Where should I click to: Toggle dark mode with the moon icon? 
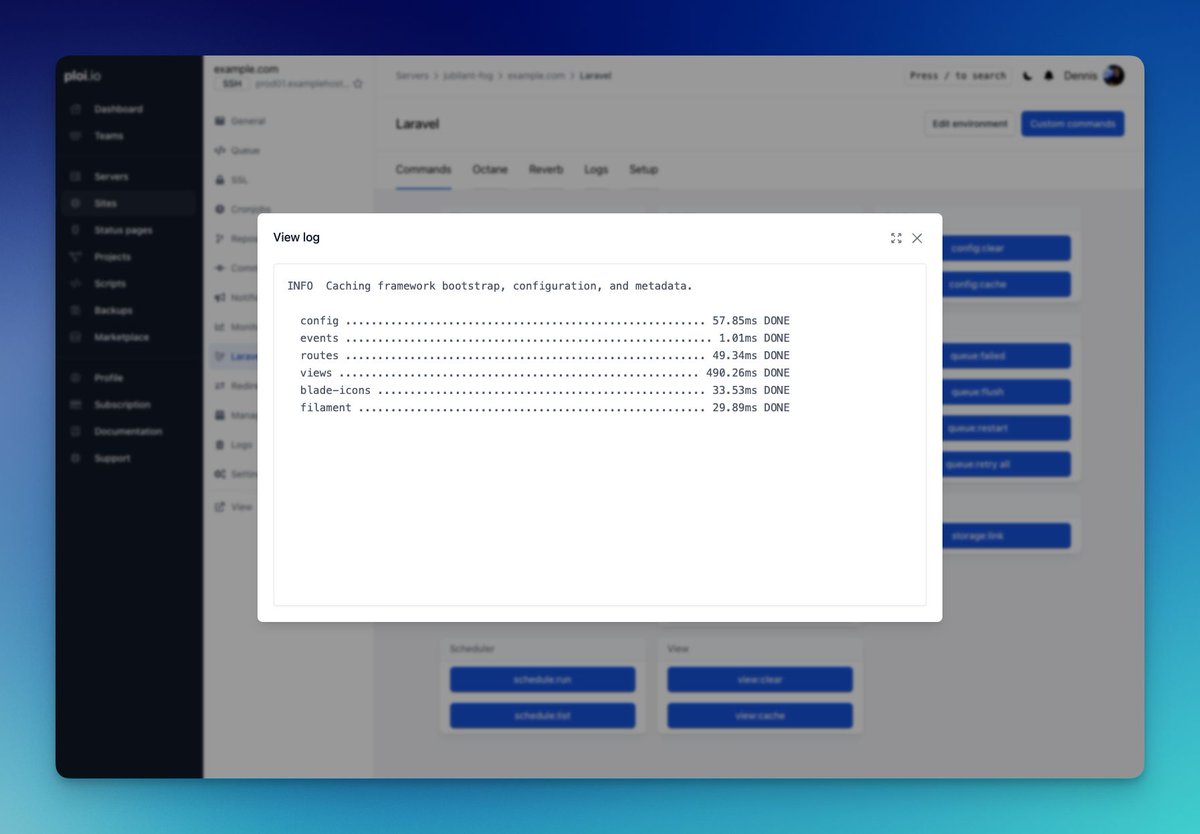click(x=1028, y=76)
